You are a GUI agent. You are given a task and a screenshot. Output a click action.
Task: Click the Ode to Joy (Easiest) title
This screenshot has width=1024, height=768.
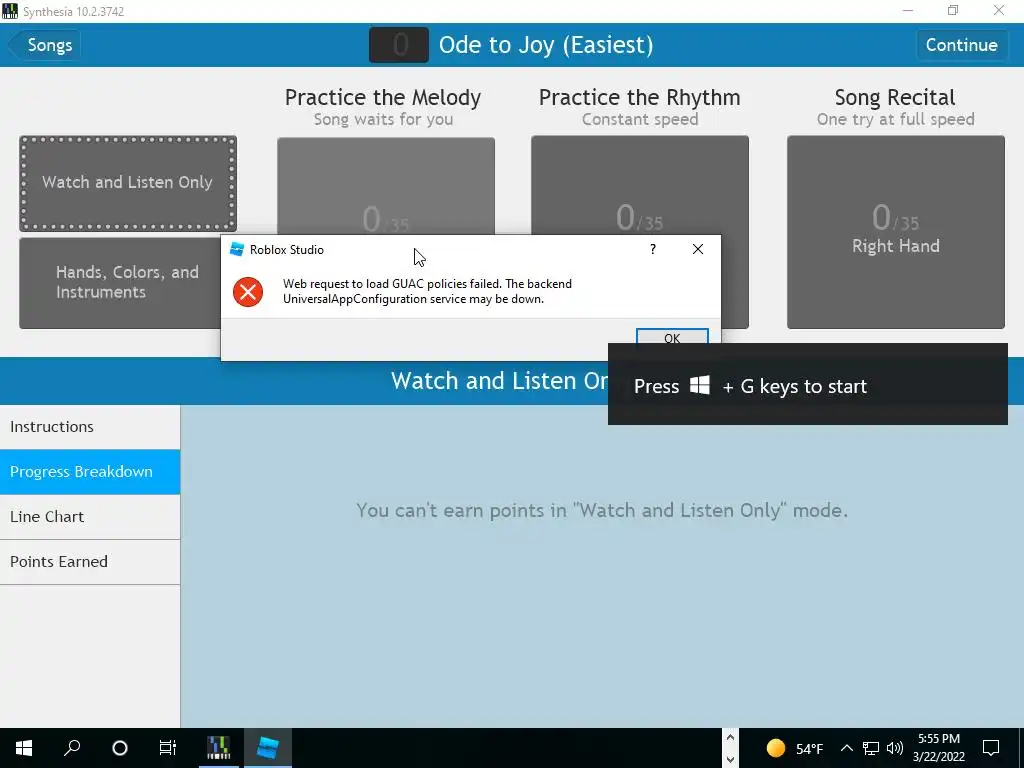(x=546, y=45)
